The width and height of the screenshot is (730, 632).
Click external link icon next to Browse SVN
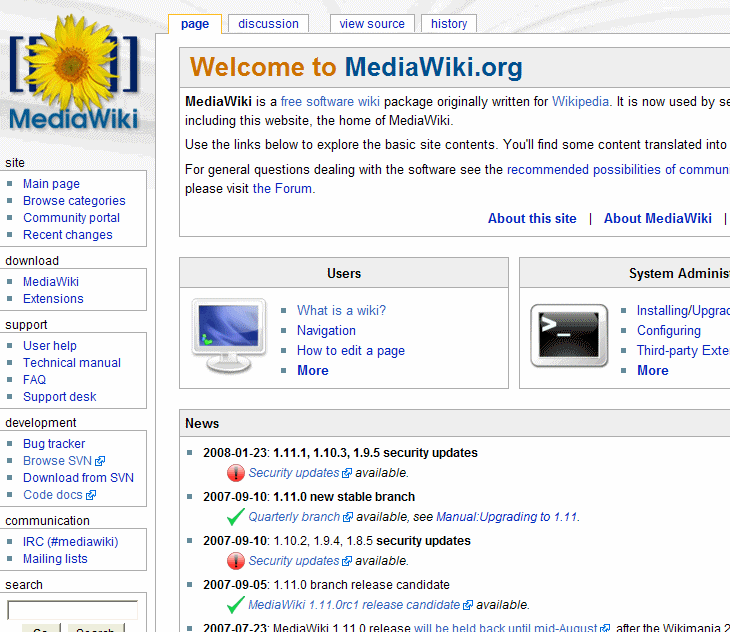tap(100, 461)
